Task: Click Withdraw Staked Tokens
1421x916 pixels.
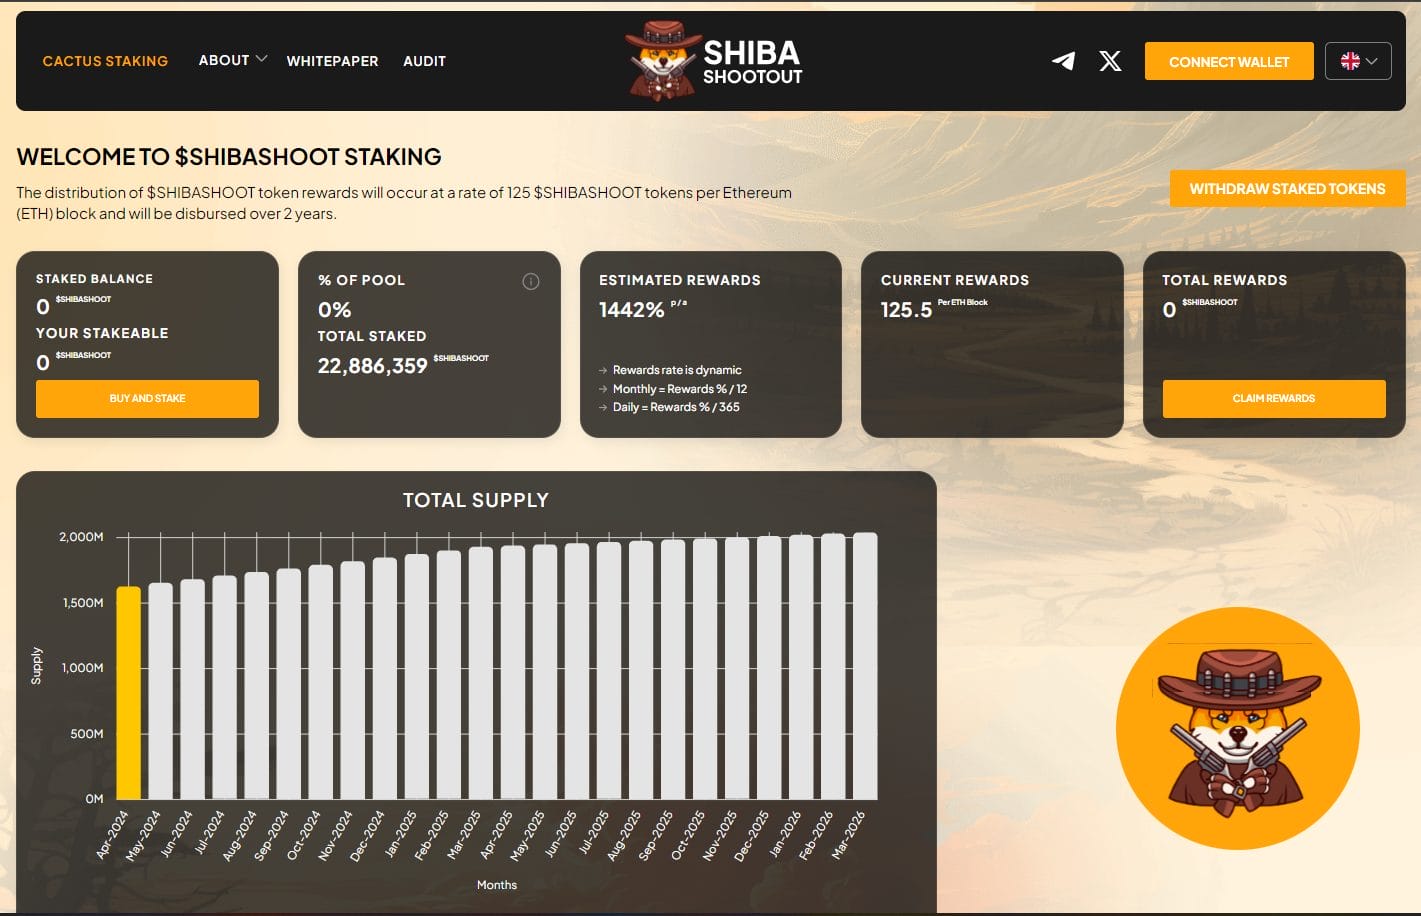Action: point(1288,188)
